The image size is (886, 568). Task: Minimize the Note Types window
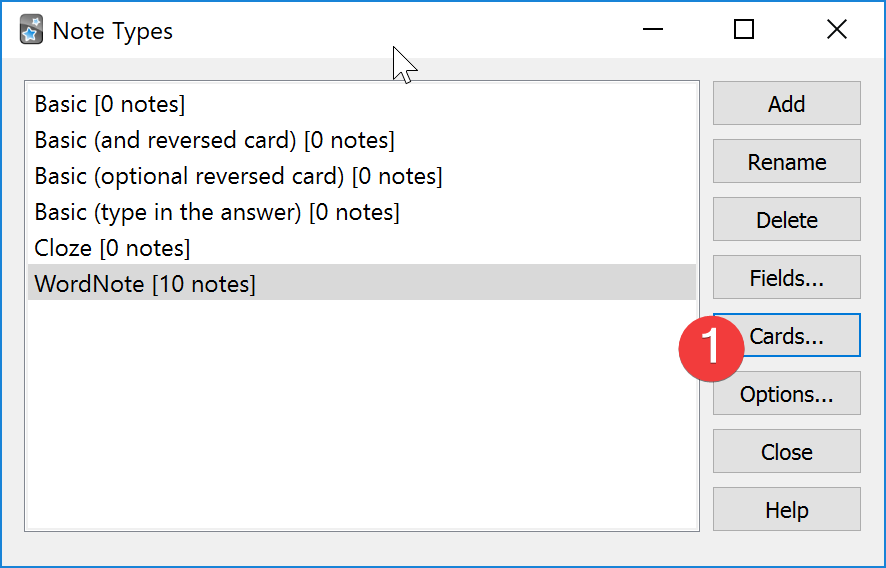pyautogui.click(x=652, y=30)
